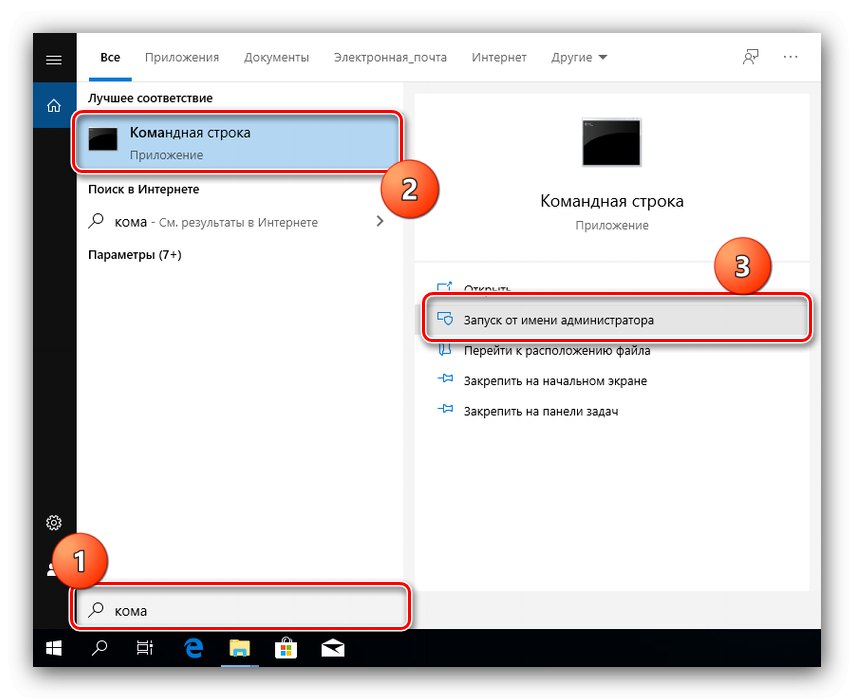This screenshot has height=700, width=854.
Task: Click the shield icon for run as administrator
Action: click(446, 319)
